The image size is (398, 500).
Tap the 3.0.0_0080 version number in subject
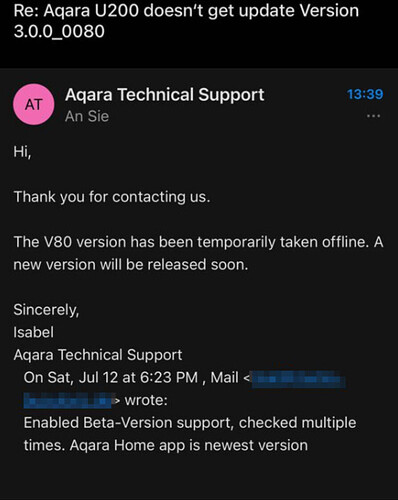pos(59,32)
